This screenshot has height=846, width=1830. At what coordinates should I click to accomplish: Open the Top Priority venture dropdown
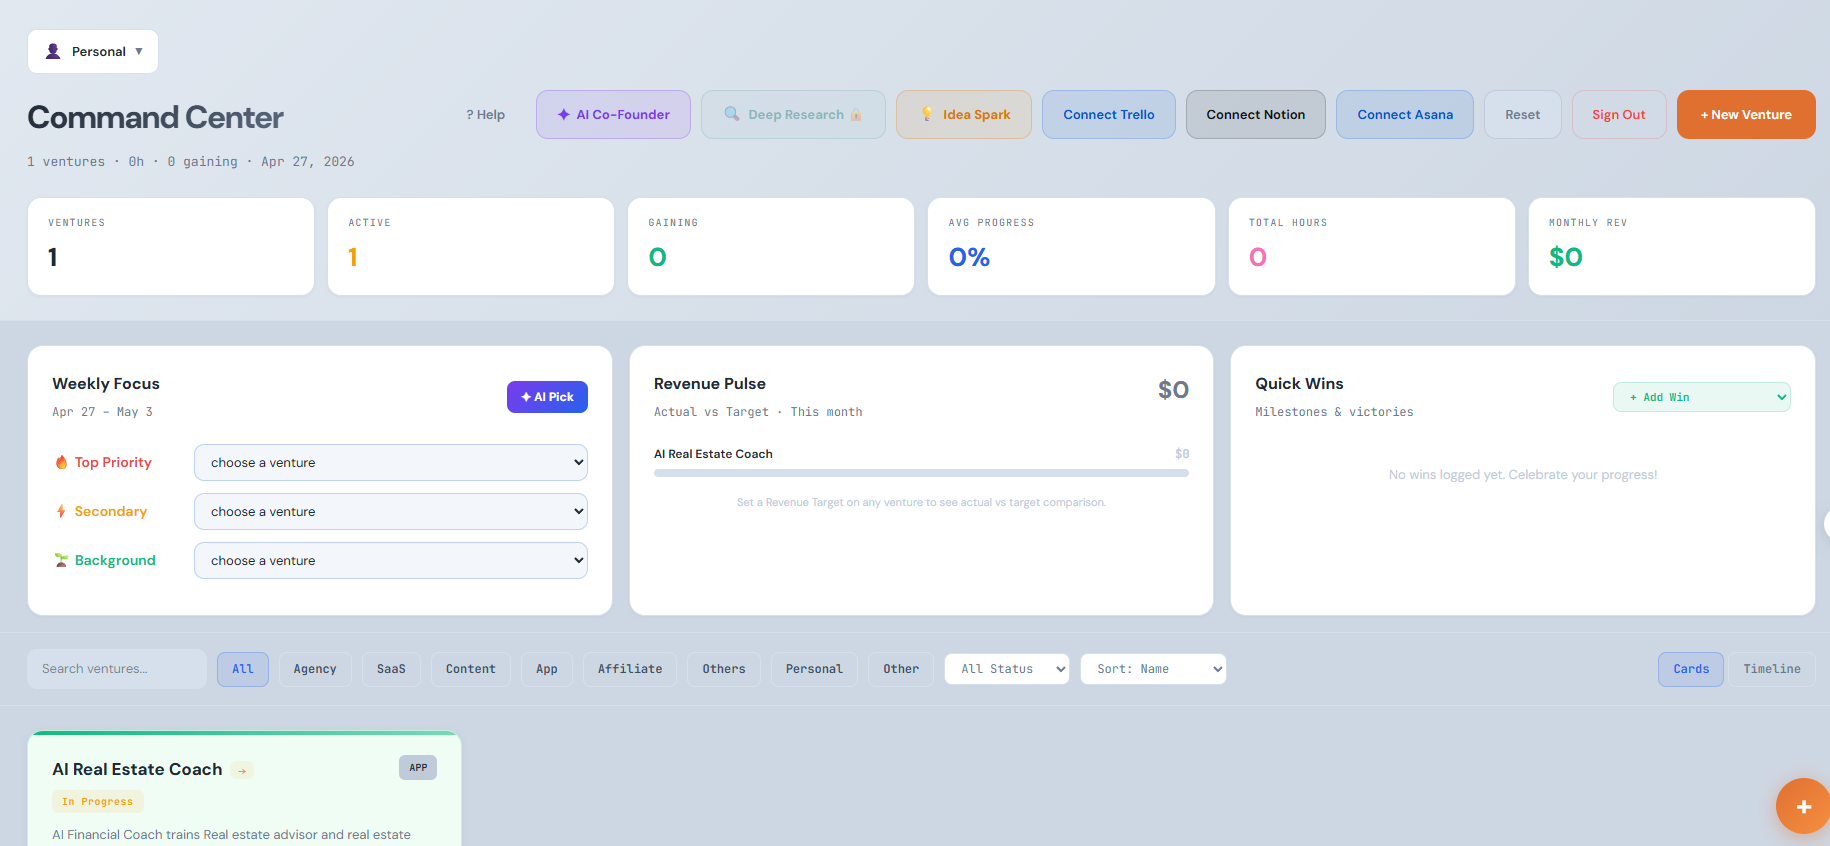tap(391, 462)
